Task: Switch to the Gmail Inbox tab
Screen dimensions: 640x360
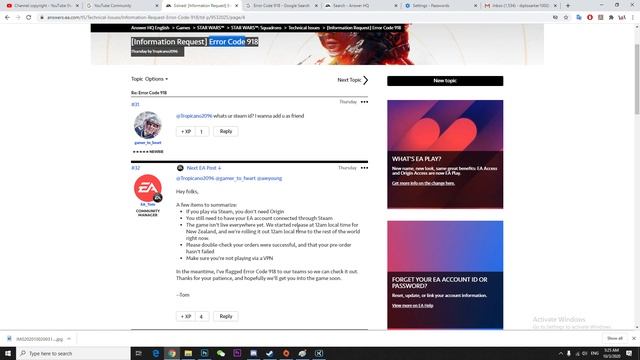Action: 520,6
